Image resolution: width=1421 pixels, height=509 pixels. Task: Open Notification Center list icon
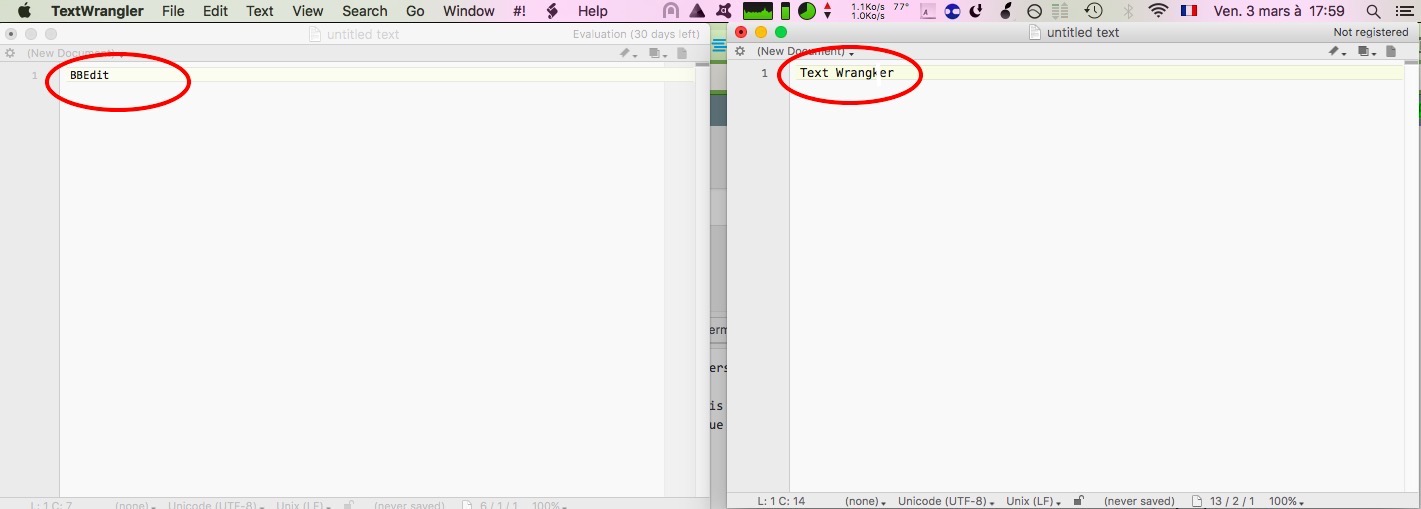pyautogui.click(x=1404, y=11)
